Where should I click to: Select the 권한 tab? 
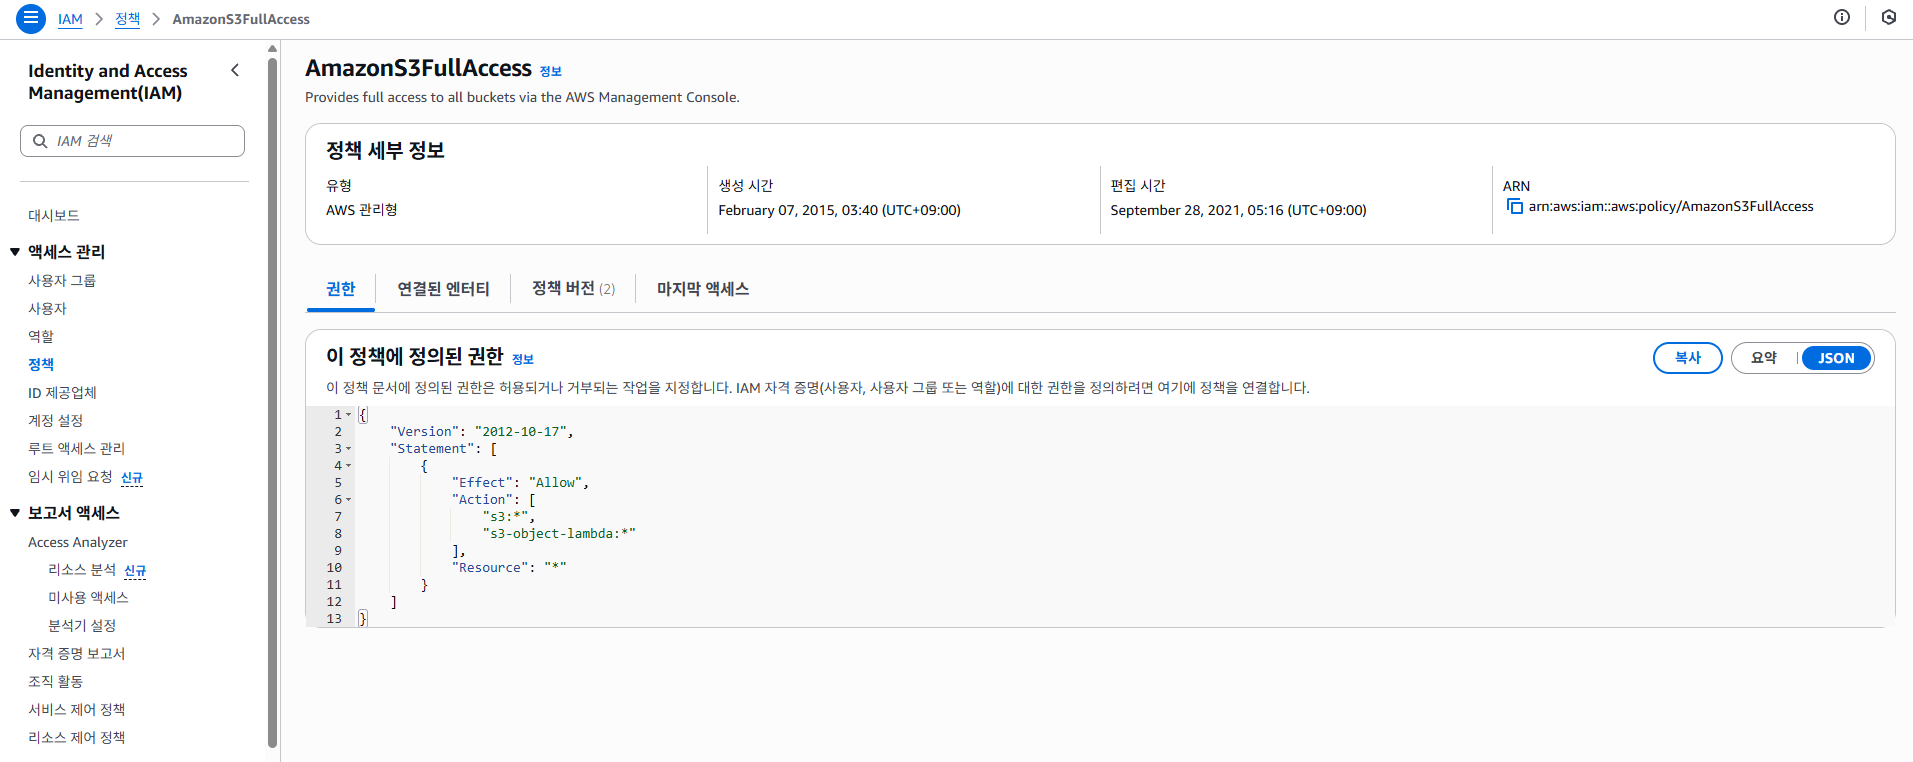(x=340, y=289)
